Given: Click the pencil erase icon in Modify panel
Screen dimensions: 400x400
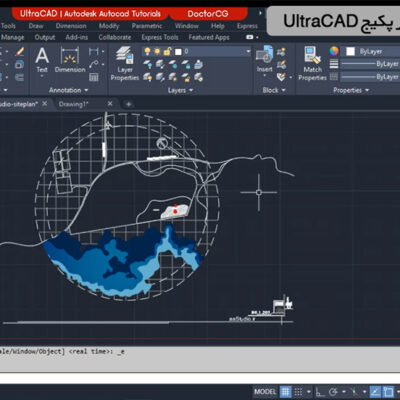Looking at the screenshot, I should [19, 52].
